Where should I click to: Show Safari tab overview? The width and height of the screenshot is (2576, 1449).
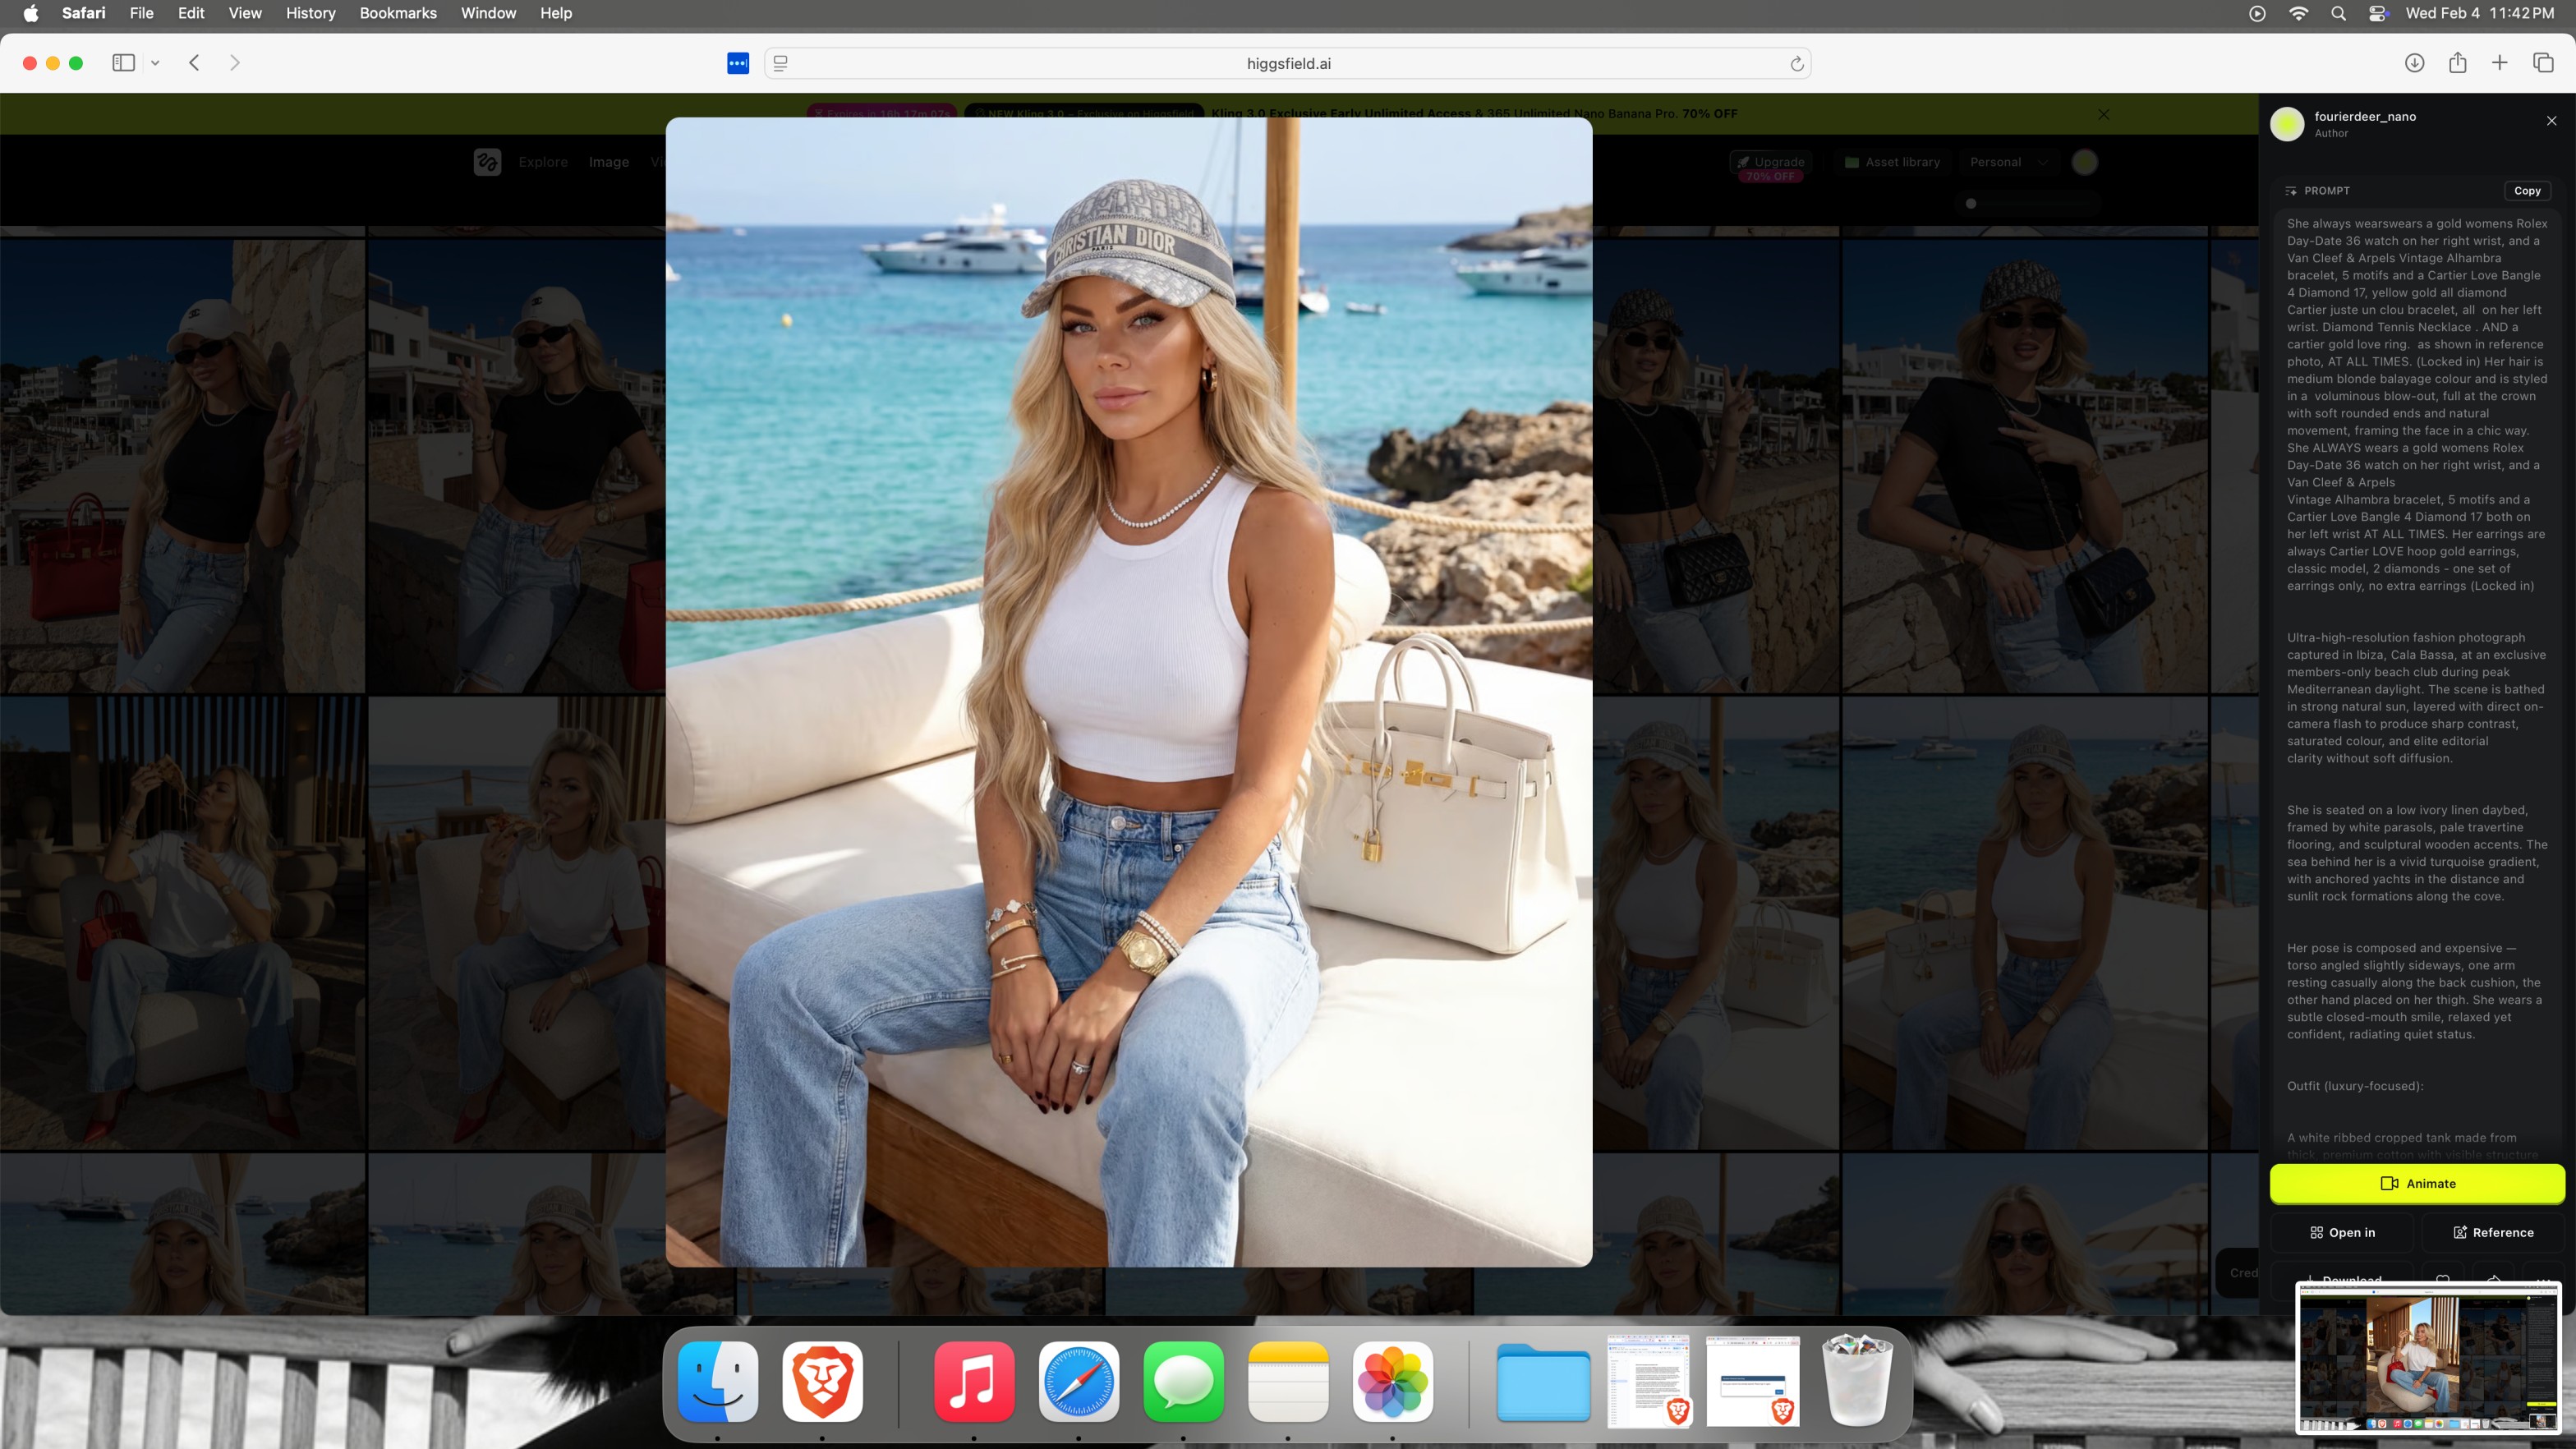[2543, 63]
